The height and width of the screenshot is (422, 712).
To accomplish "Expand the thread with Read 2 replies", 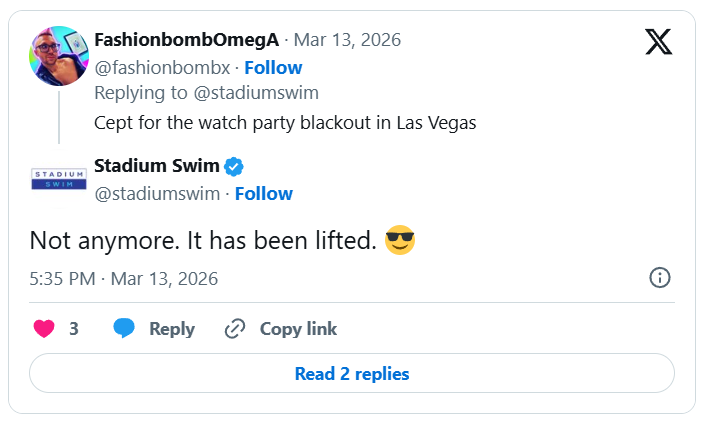I will coord(352,374).
